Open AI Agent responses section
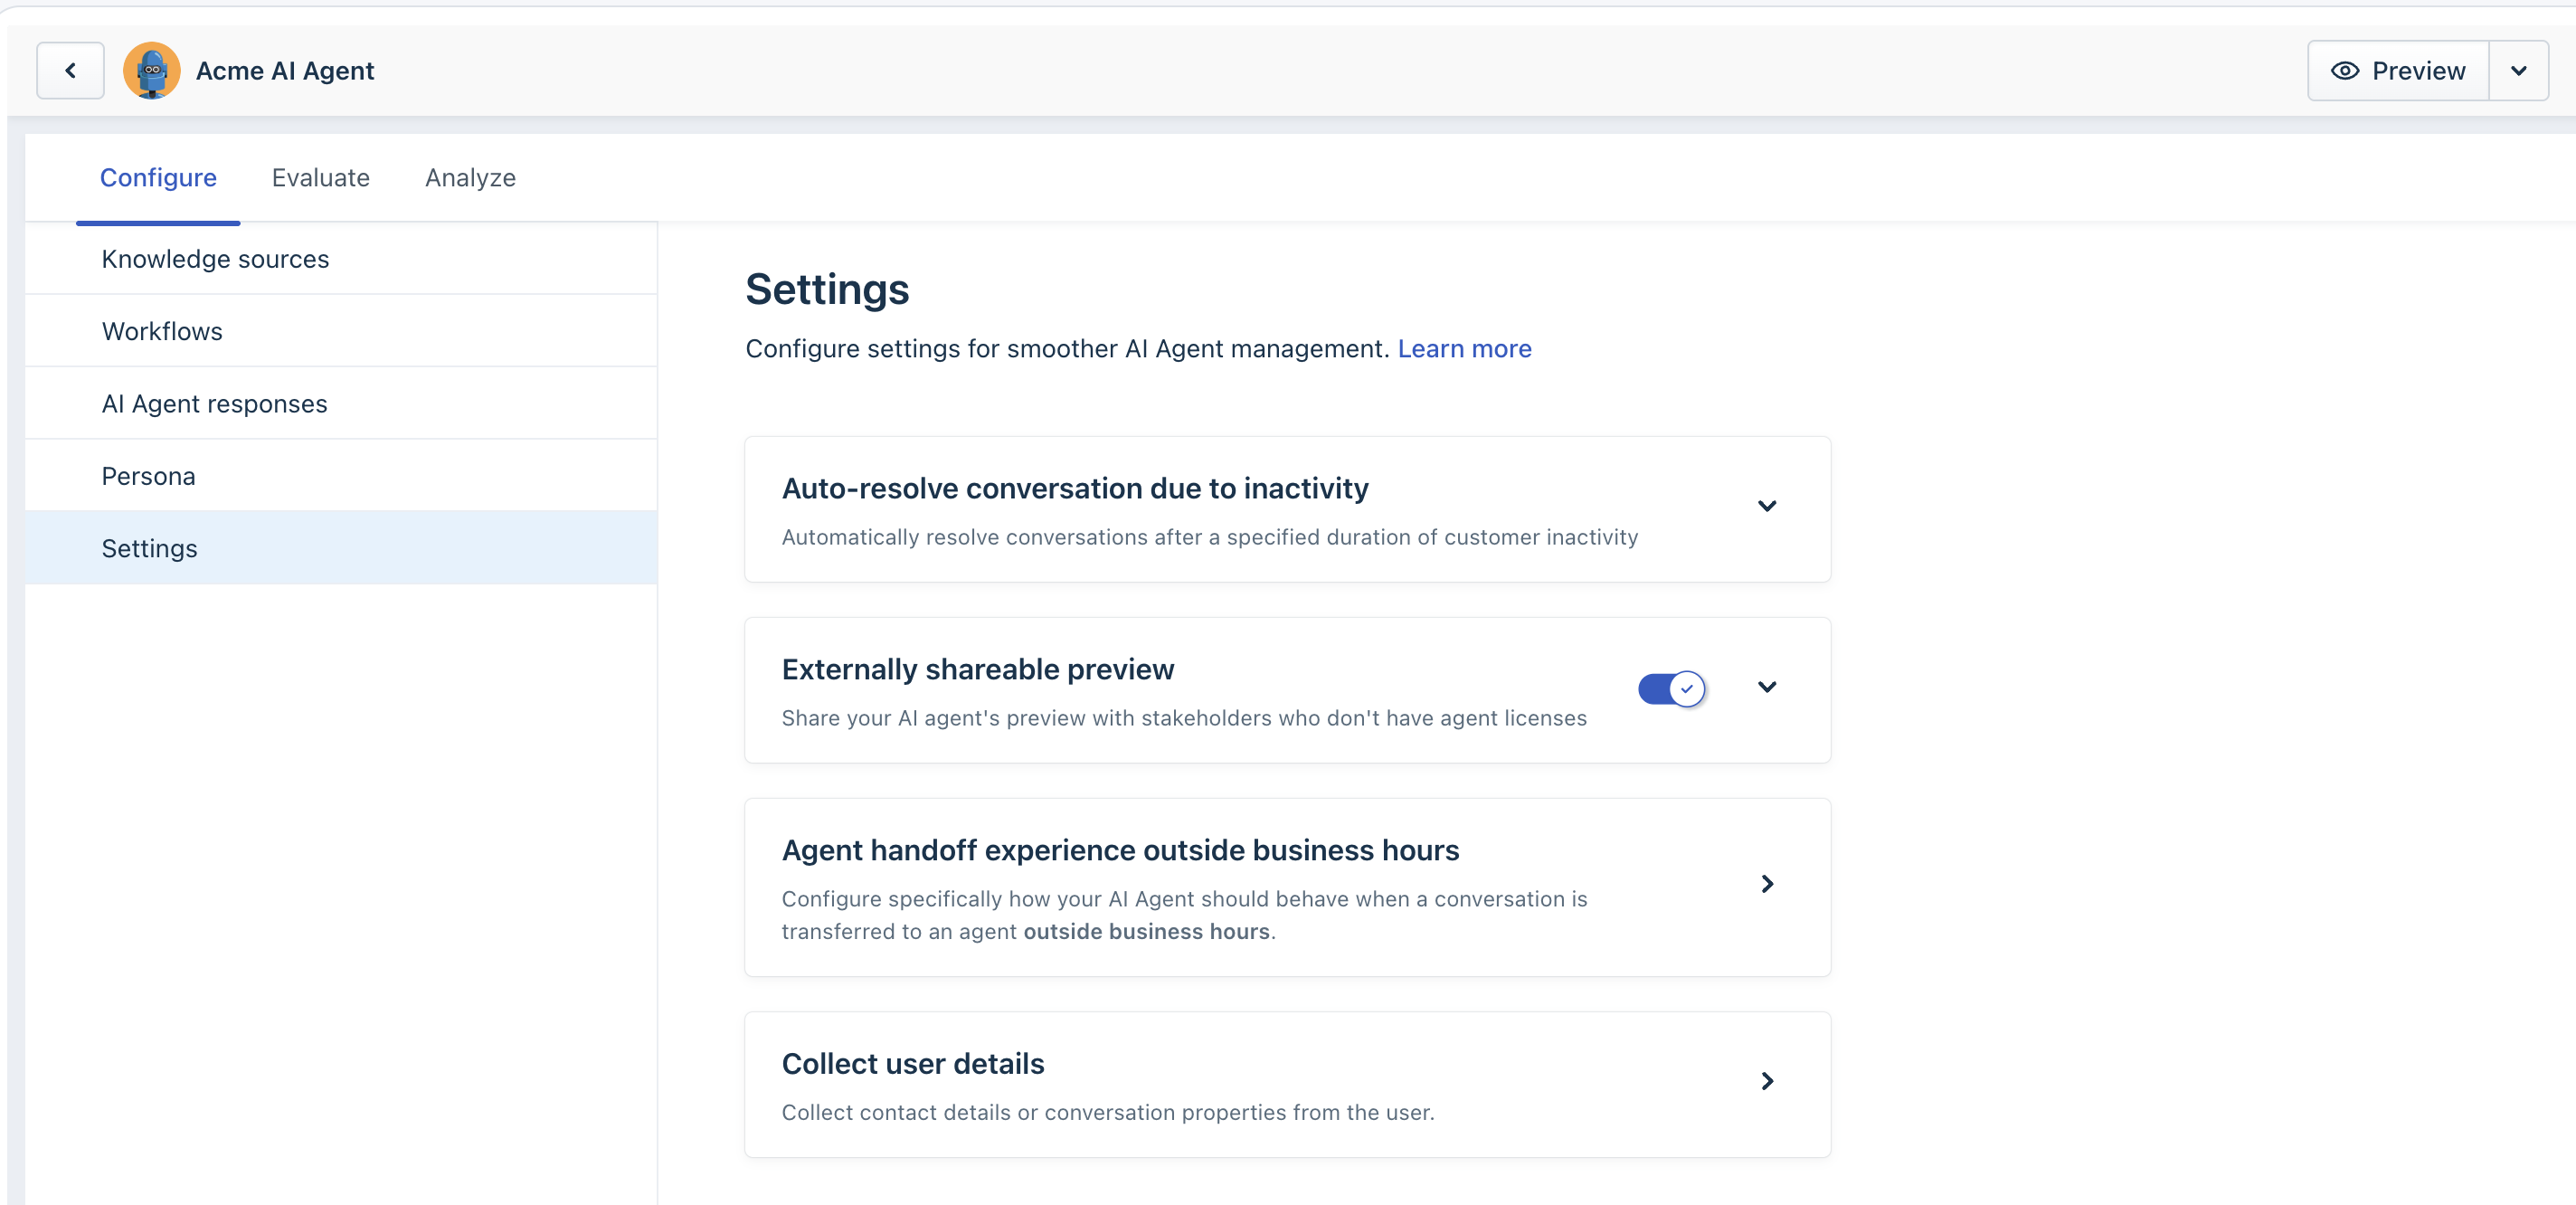 point(214,404)
